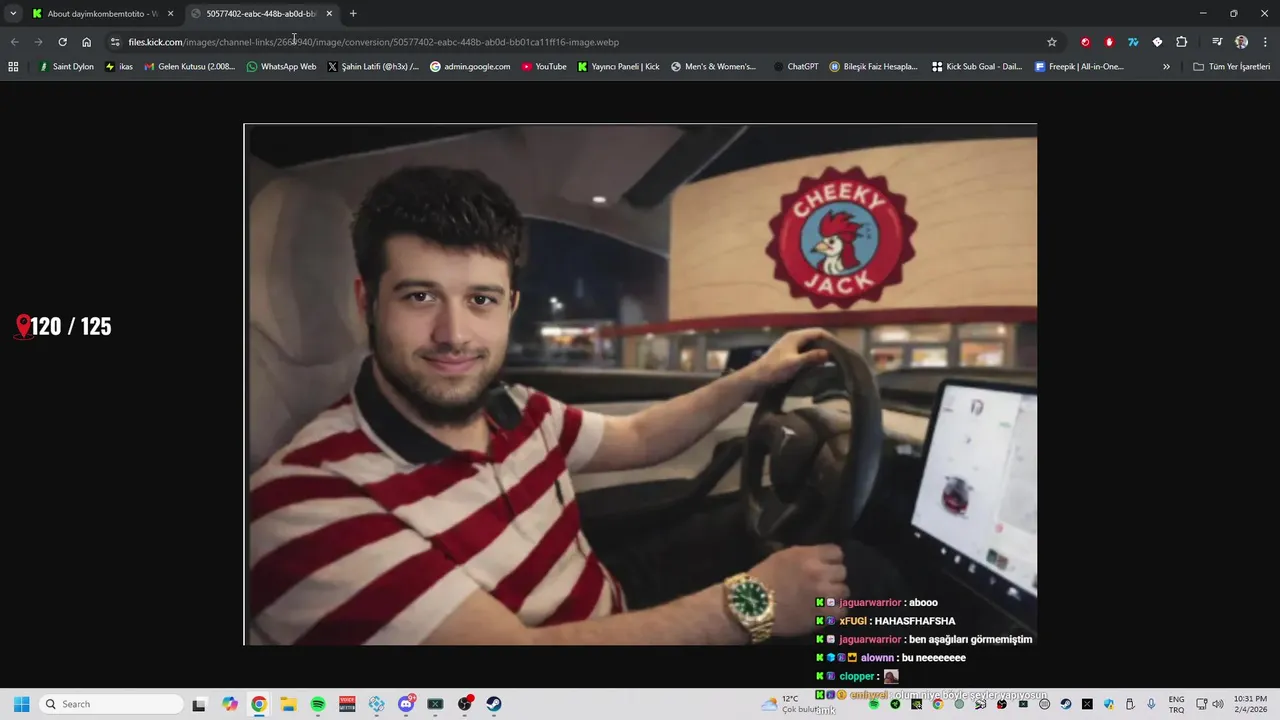Open the Chrome extensions puzzle menu
This screenshot has width=1280, height=720.
tap(1182, 42)
